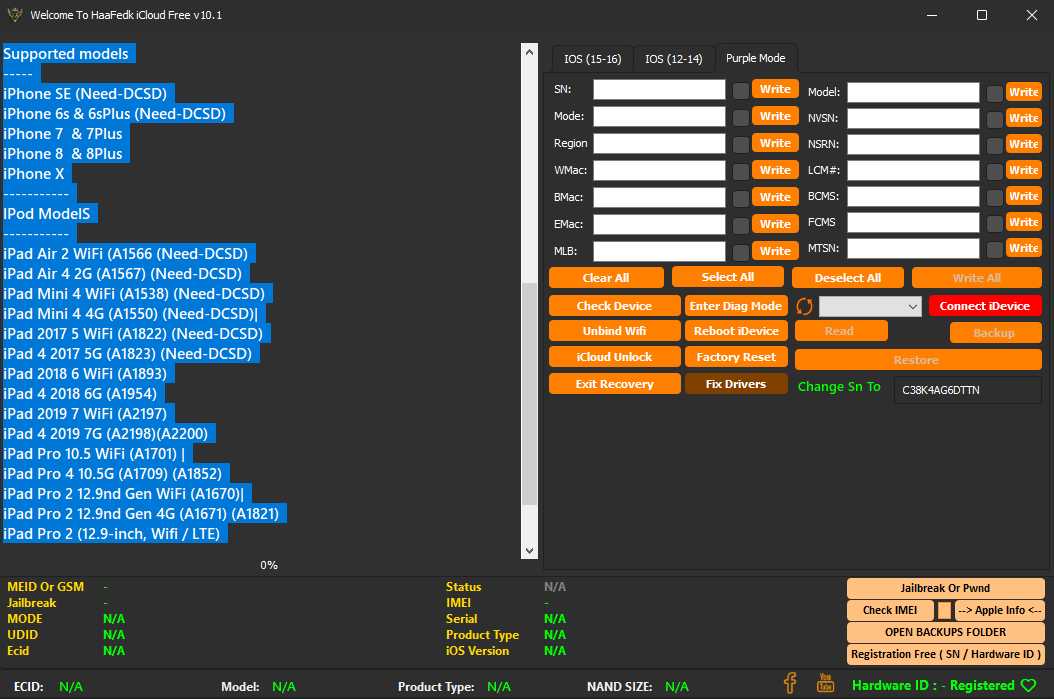Screen dimensions: 1054x699
Task: Tick the SN checkbox
Action: tap(741, 91)
